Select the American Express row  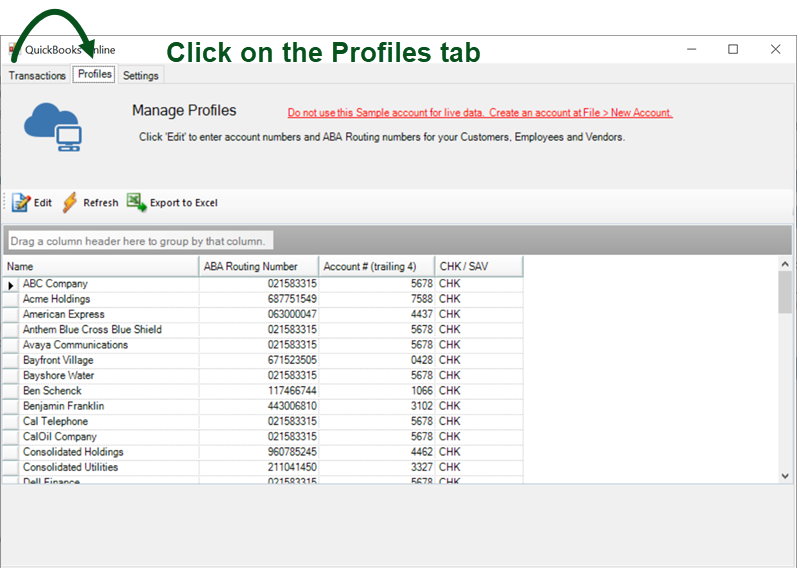pos(263,314)
